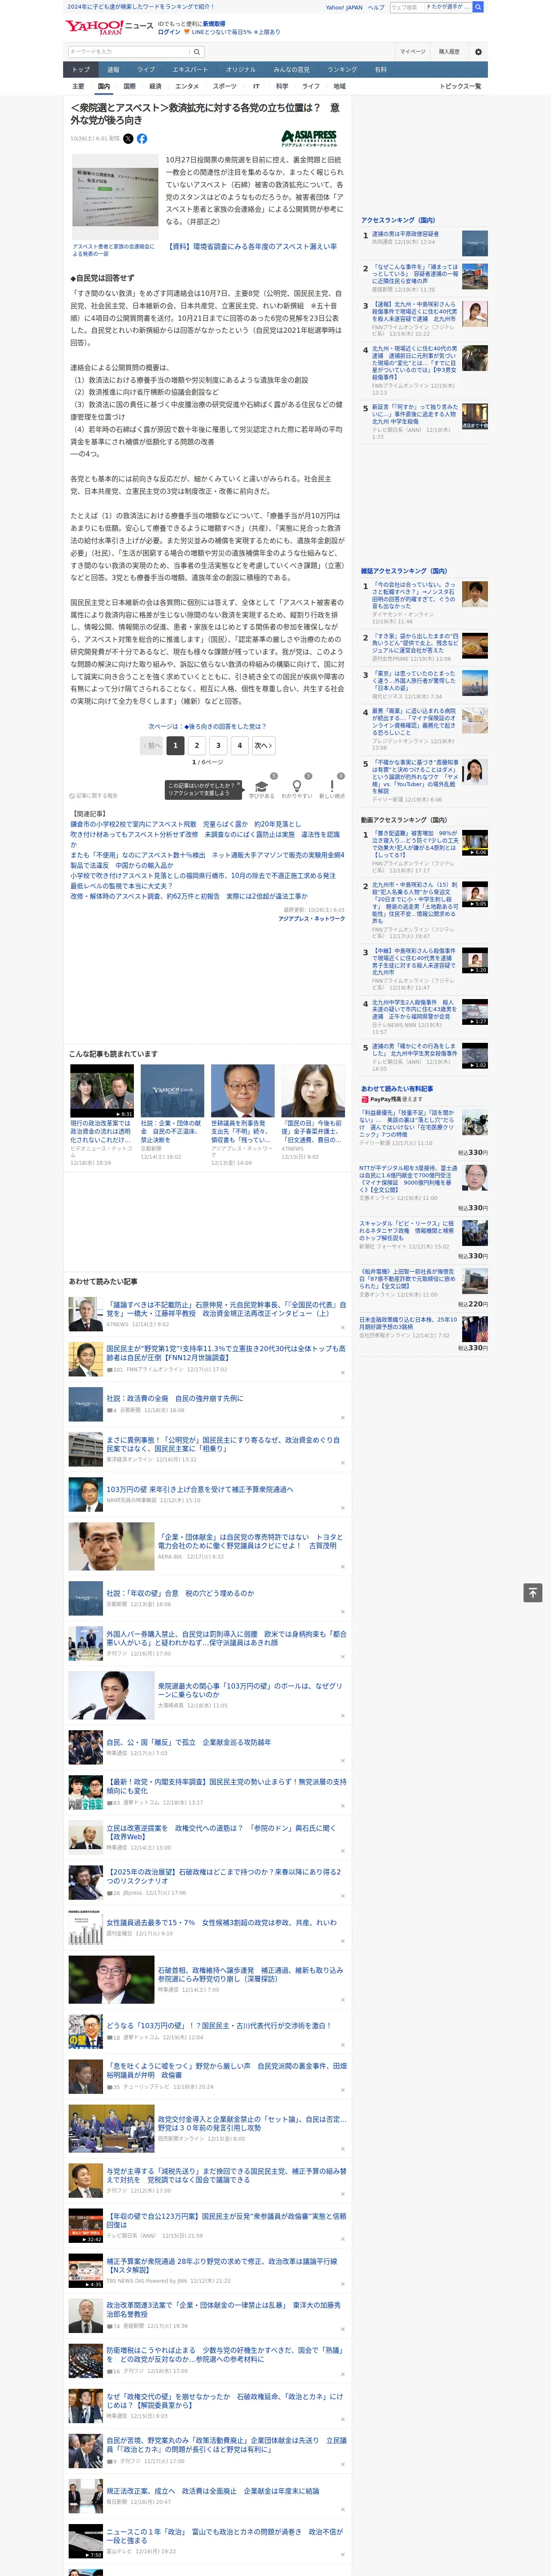Click the magnifier icon in keyword search box

[x=197, y=52]
